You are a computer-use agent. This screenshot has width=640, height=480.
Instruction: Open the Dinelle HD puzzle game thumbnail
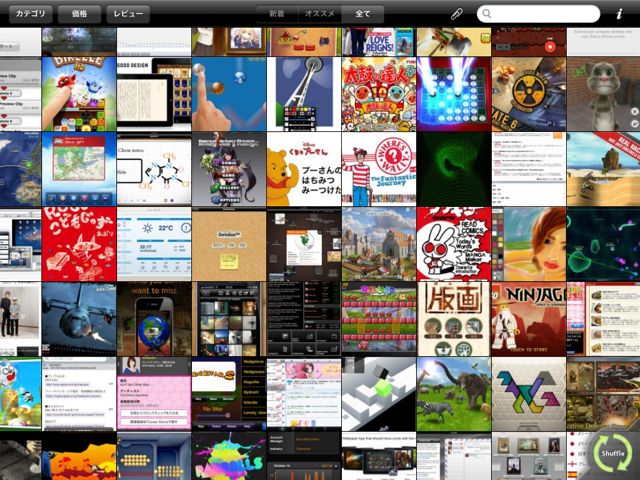pyautogui.click(x=79, y=94)
